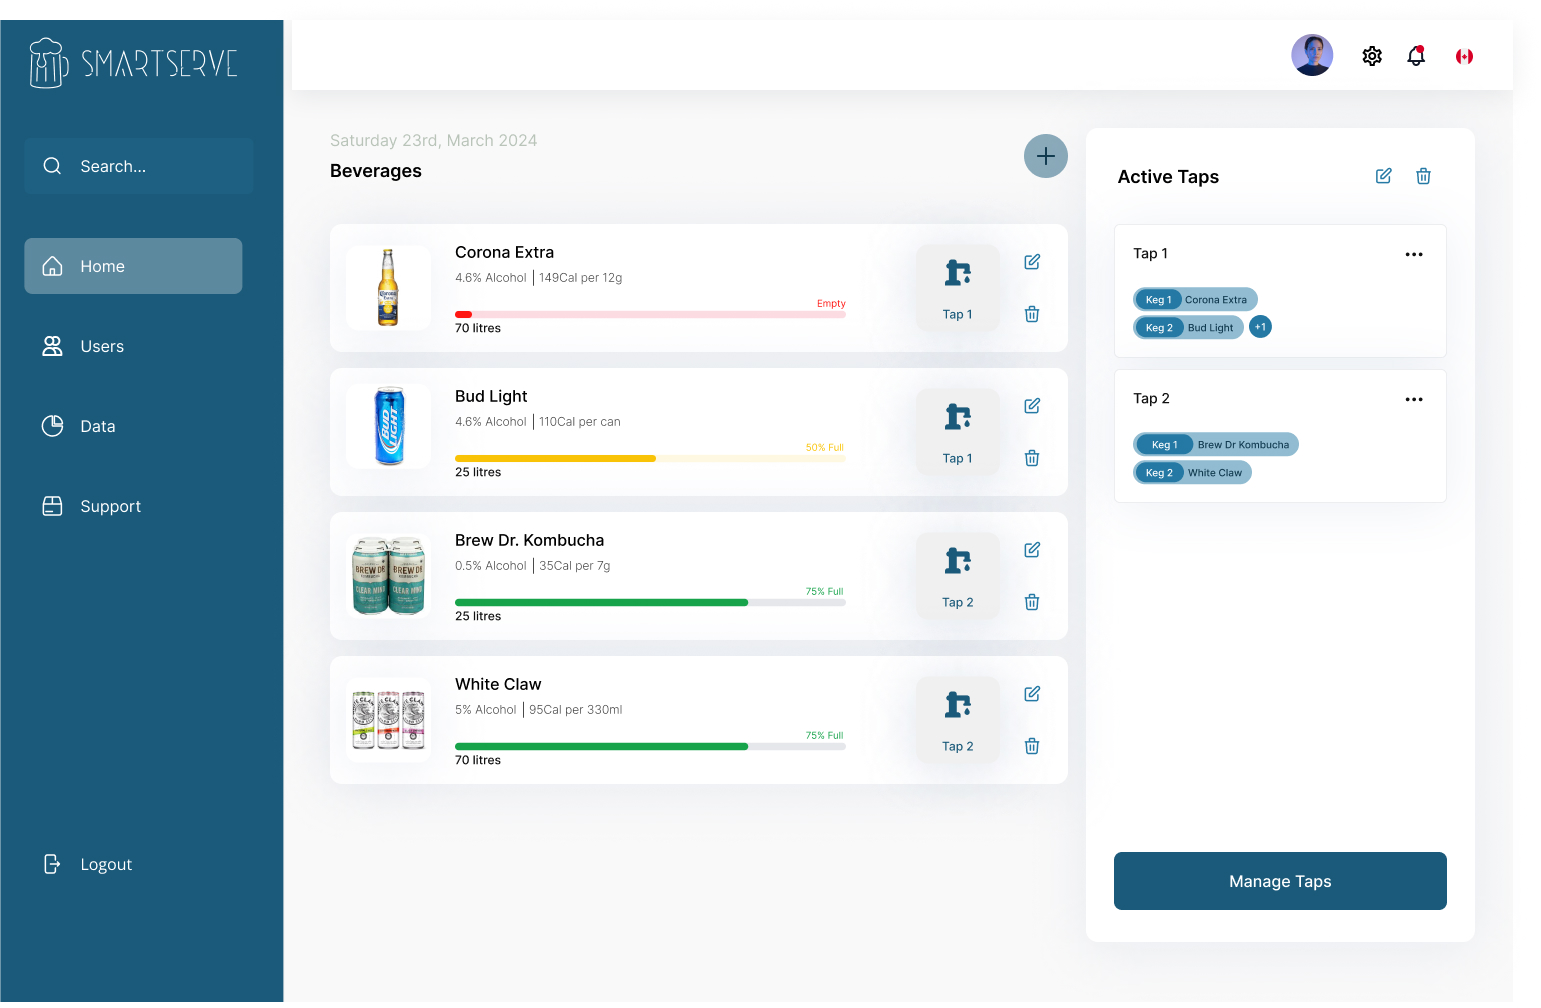This screenshot has height=1008, width=1541.
Task: Edit the Brew Dr. Kombucha entry
Action: [x=1031, y=550]
